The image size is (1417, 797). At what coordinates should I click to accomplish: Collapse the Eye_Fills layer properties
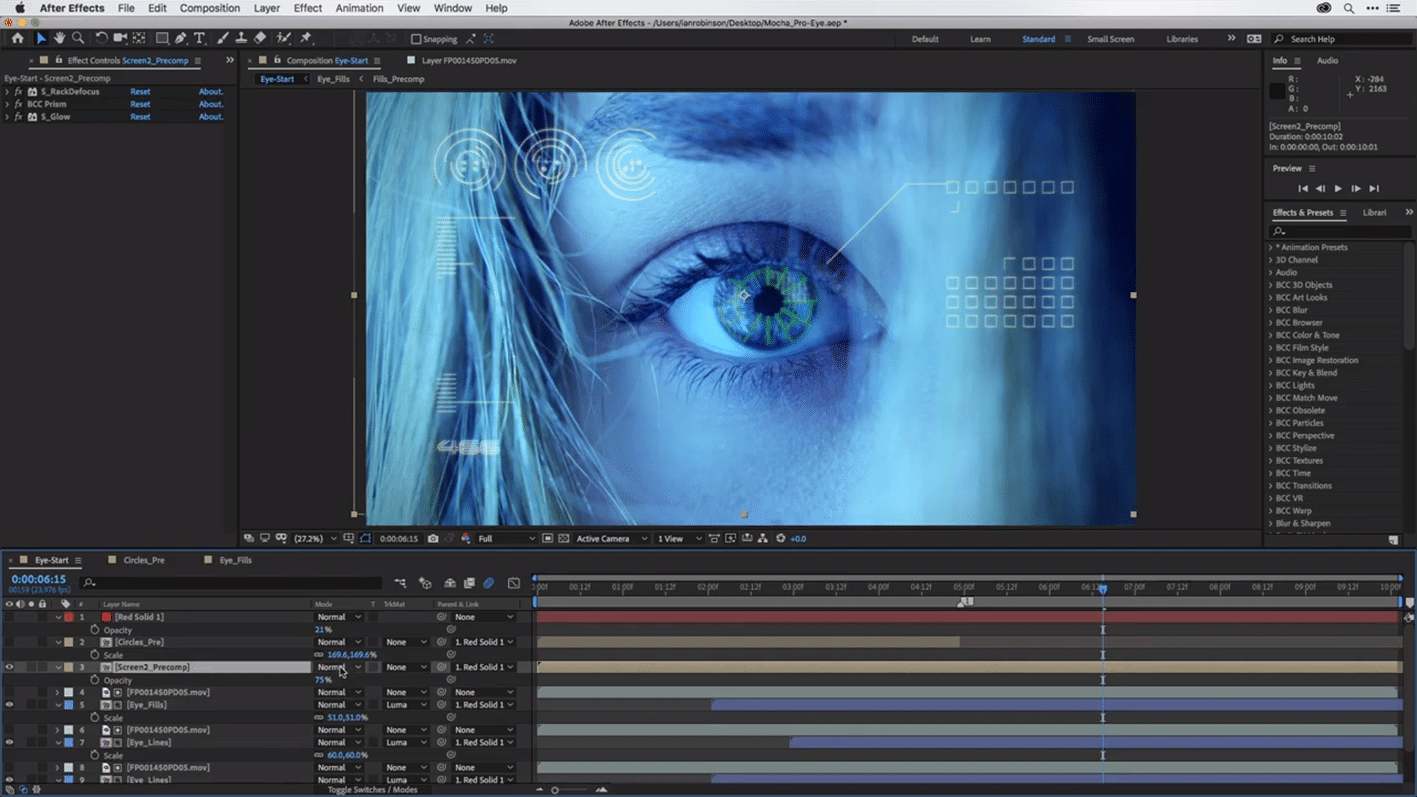(x=58, y=705)
